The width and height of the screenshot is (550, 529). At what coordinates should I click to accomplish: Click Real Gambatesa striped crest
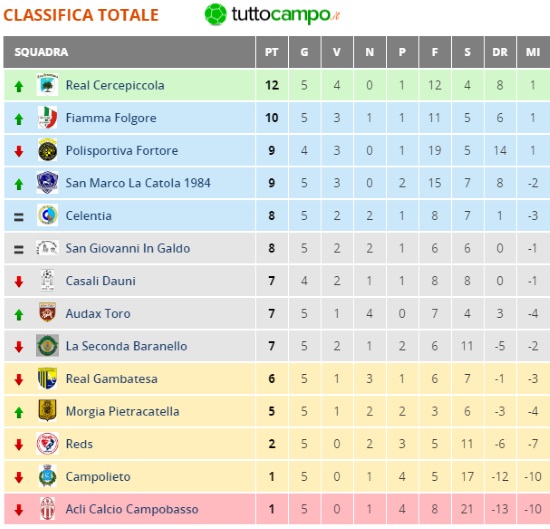47,378
